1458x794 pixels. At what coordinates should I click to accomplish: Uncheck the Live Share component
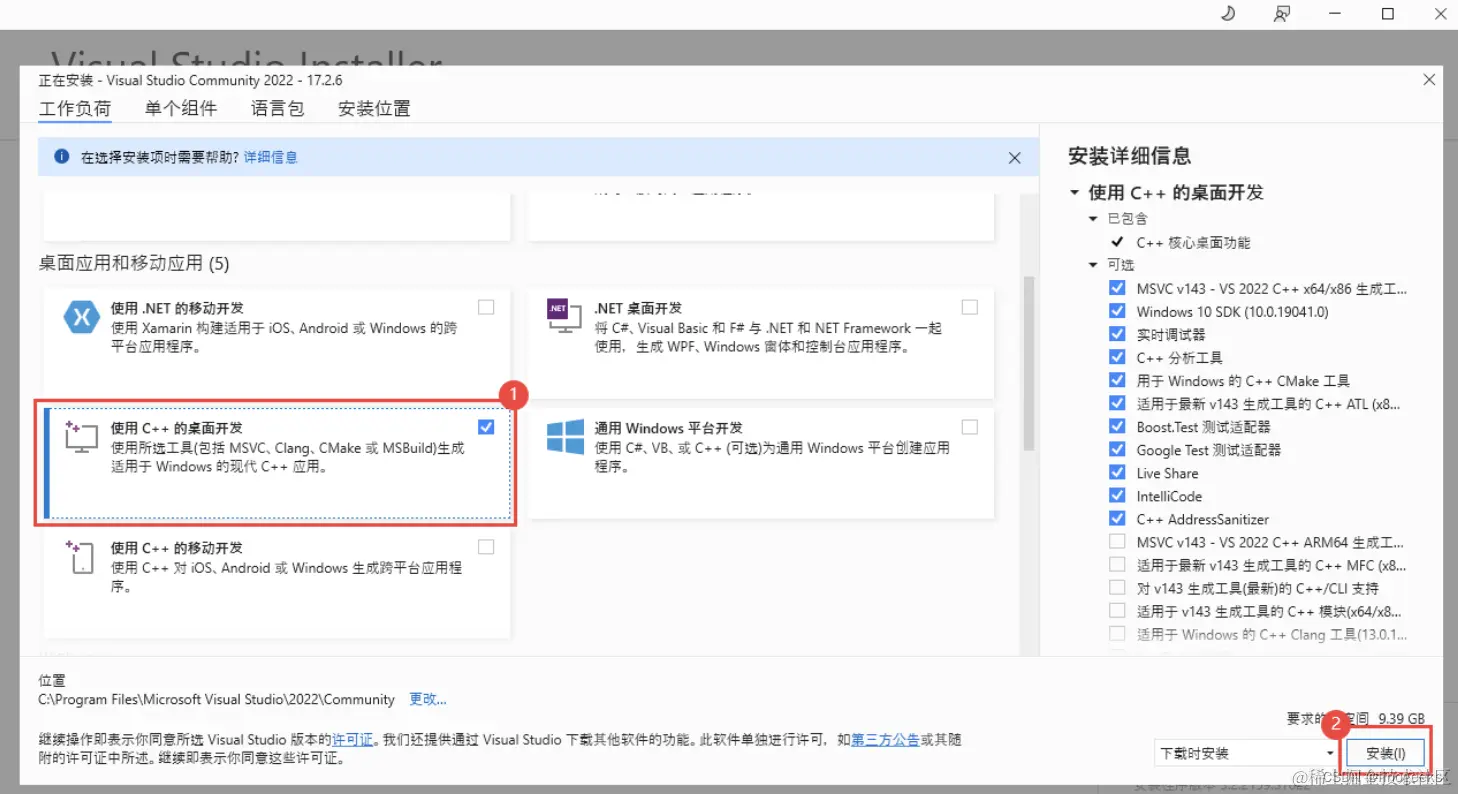tap(1117, 473)
